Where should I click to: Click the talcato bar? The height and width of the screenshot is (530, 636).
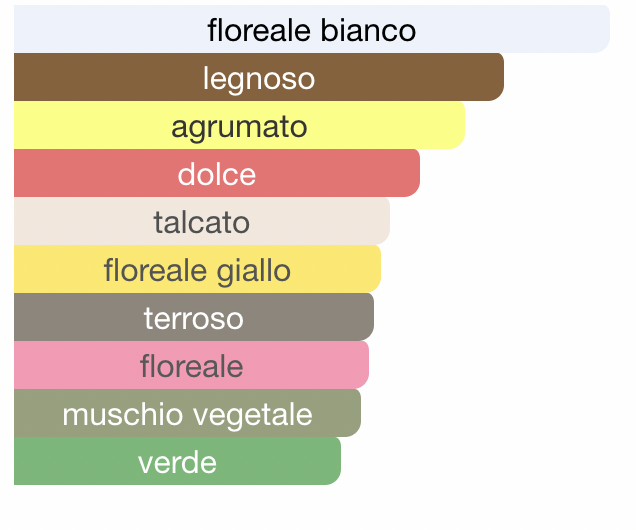click(x=202, y=221)
